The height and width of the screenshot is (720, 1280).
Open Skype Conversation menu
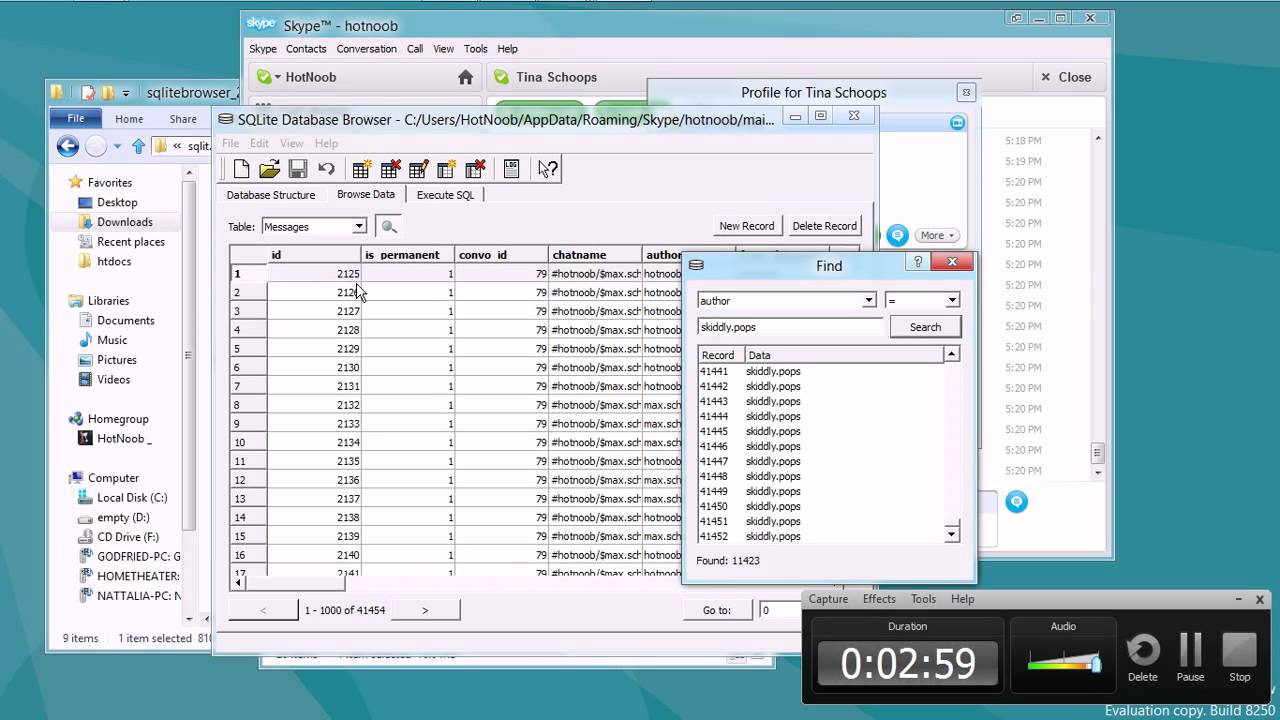pos(366,49)
